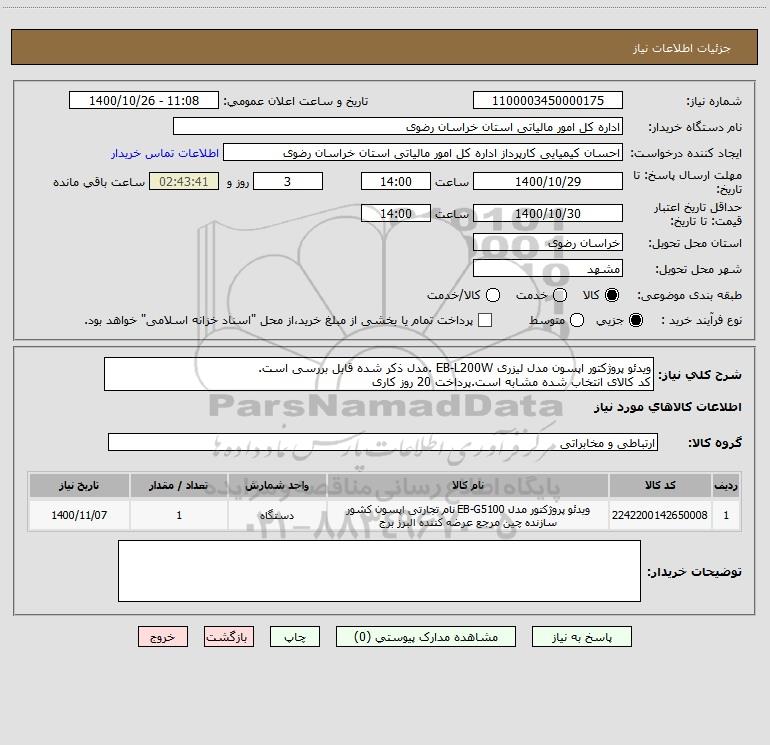Image resolution: width=770 pixels, height=745 pixels.
Task: Click the نام دستگاه خریدار field
Action: pyautogui.click(x=398, y=126)
